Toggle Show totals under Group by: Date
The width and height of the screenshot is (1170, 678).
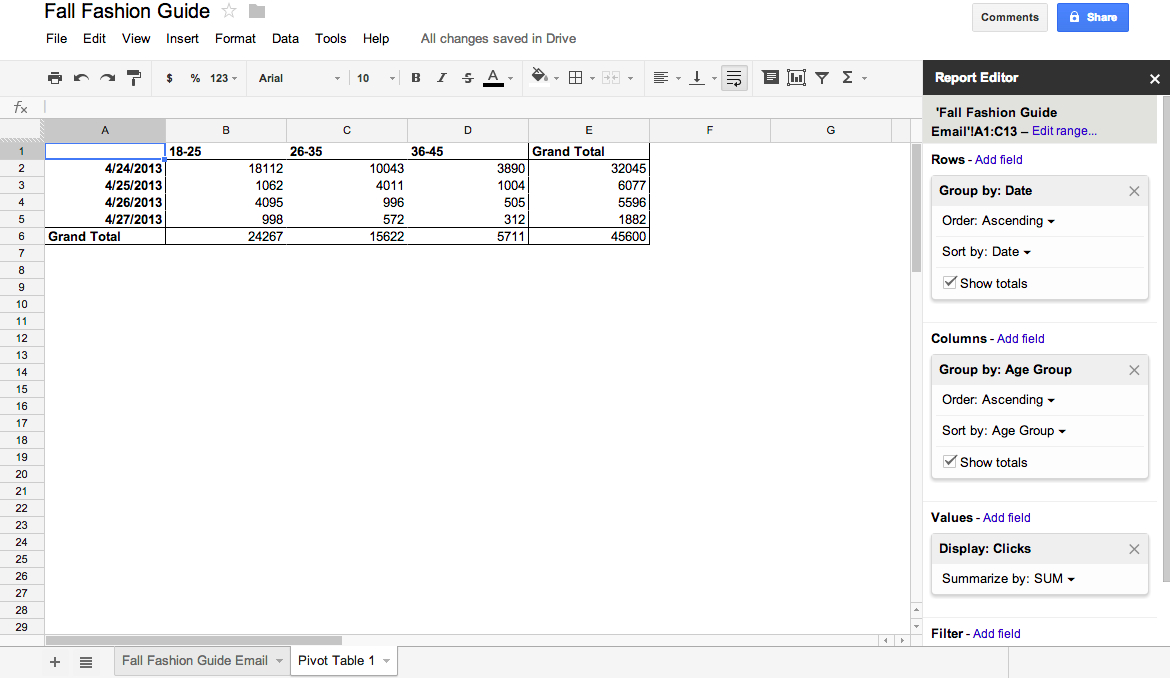[x=949, y=283]
